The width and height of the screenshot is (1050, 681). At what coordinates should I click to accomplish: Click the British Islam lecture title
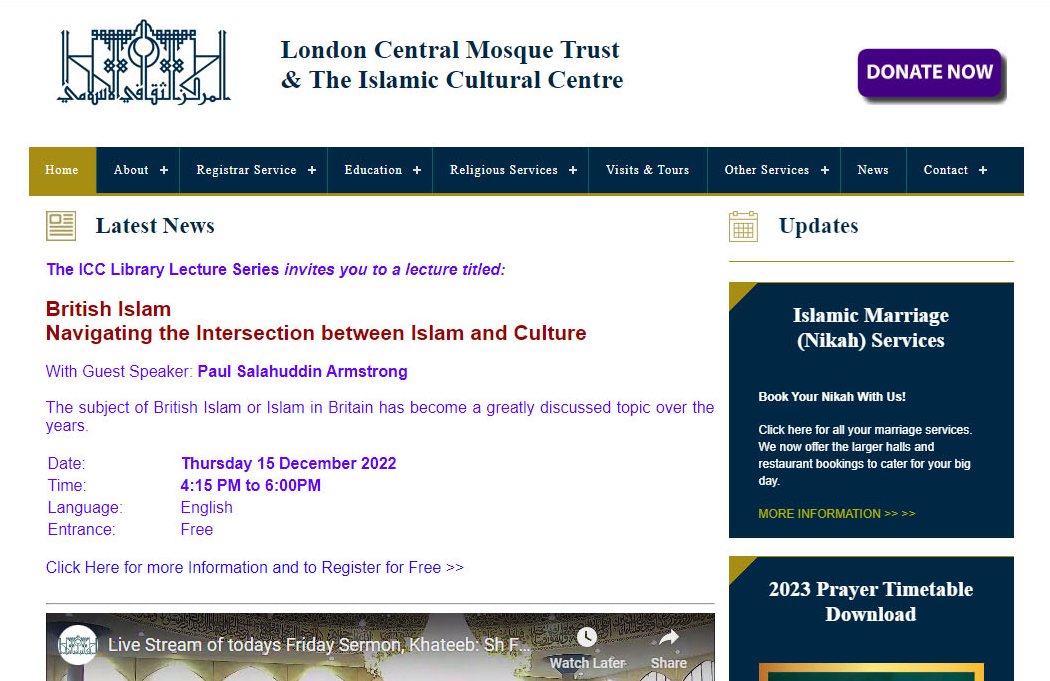pyautogui.click(x=316, y=321)
